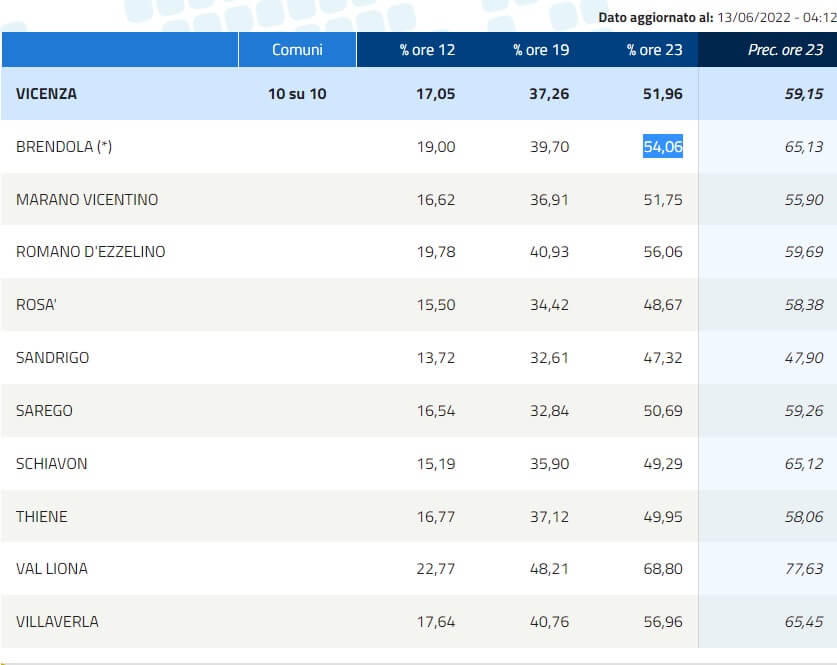
Task: Select ROMANO D'EZZELINO municipality
Action: point(91,252)
